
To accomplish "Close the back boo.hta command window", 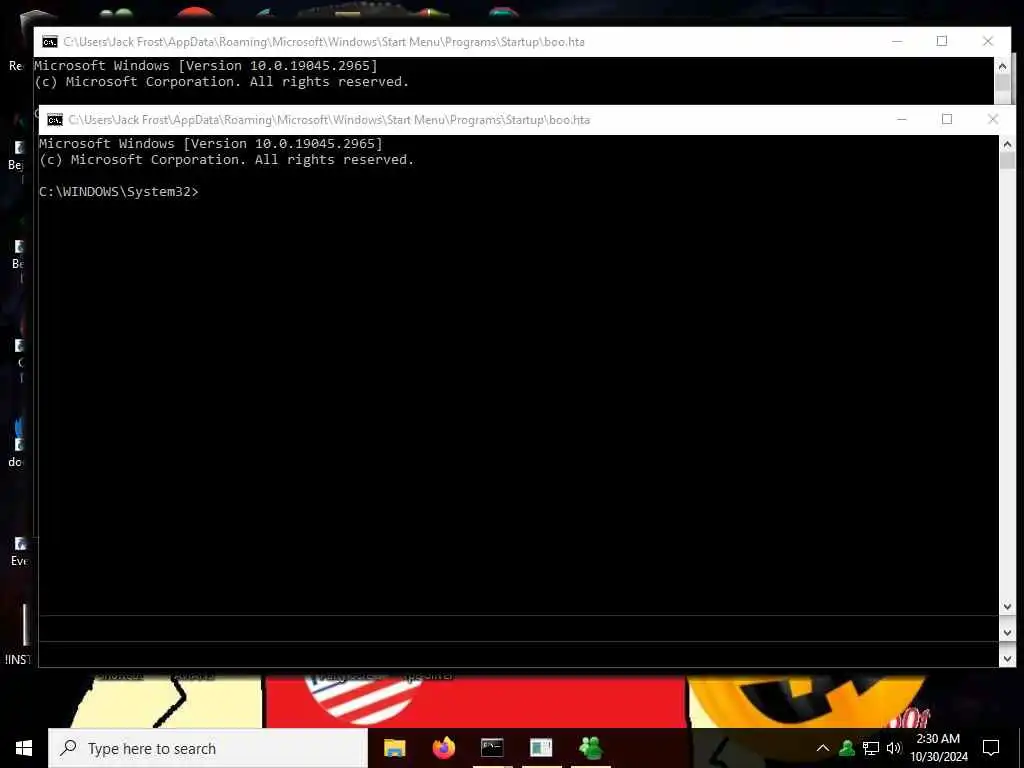I will pyautogui.click(x=987, y=41).
